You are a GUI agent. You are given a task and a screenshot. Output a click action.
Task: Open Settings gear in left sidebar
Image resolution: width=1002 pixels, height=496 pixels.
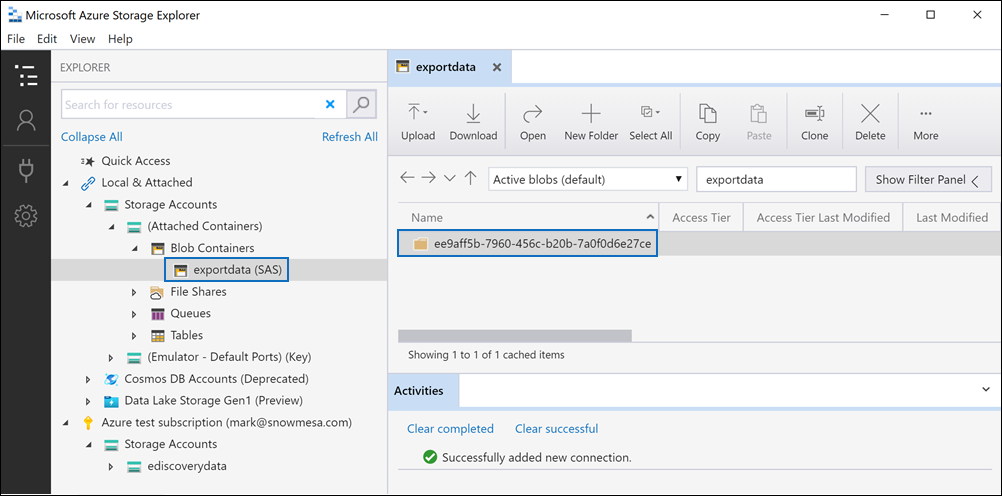[x=26, y=215]
